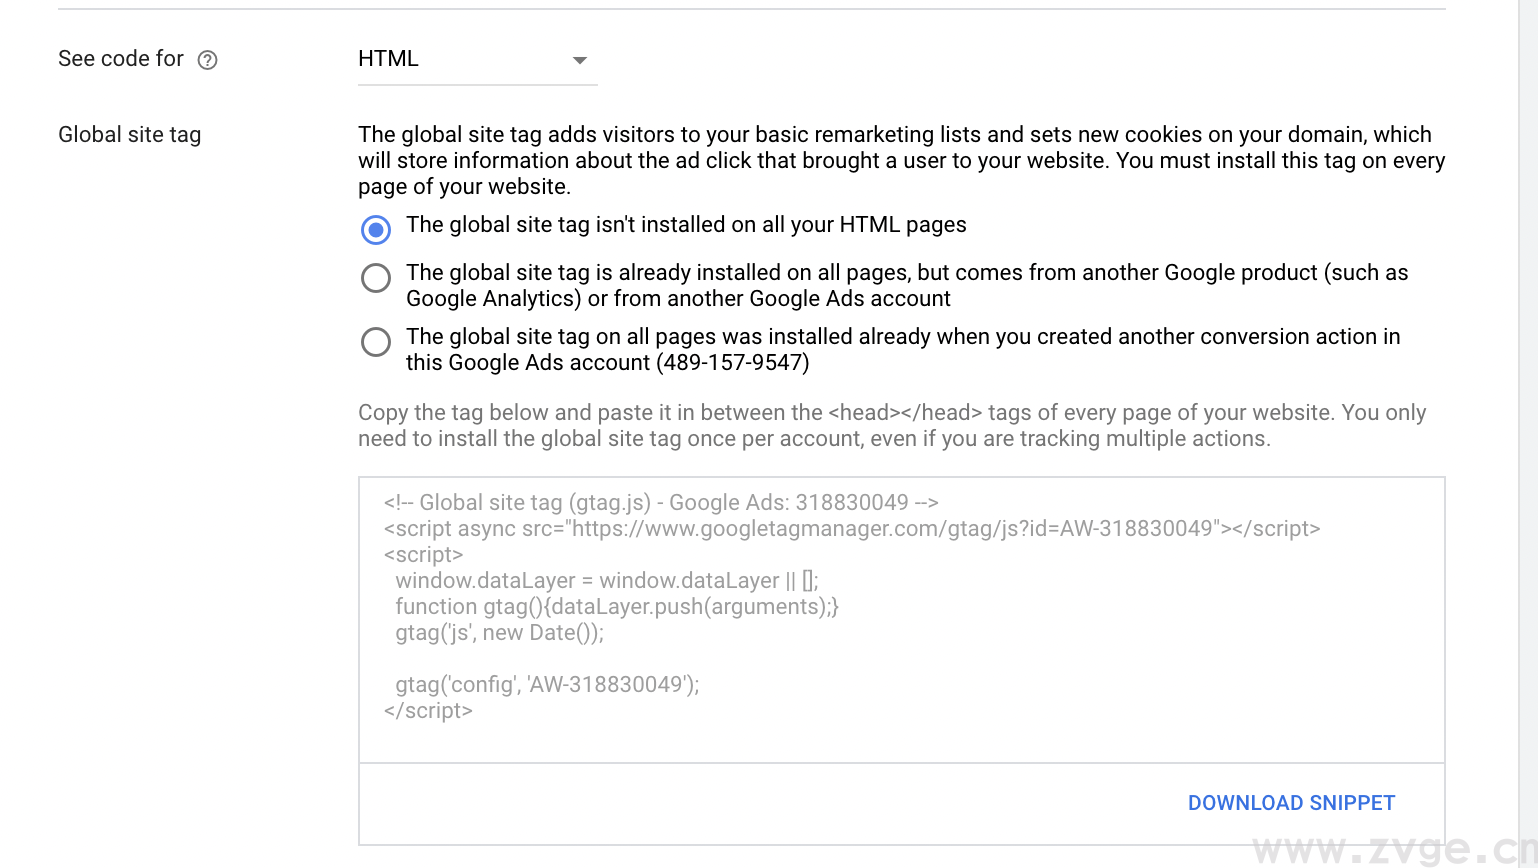Click the Download Snippet link
The height and width of the screenshot is (868, 1538).
(x=1291, y=803)
